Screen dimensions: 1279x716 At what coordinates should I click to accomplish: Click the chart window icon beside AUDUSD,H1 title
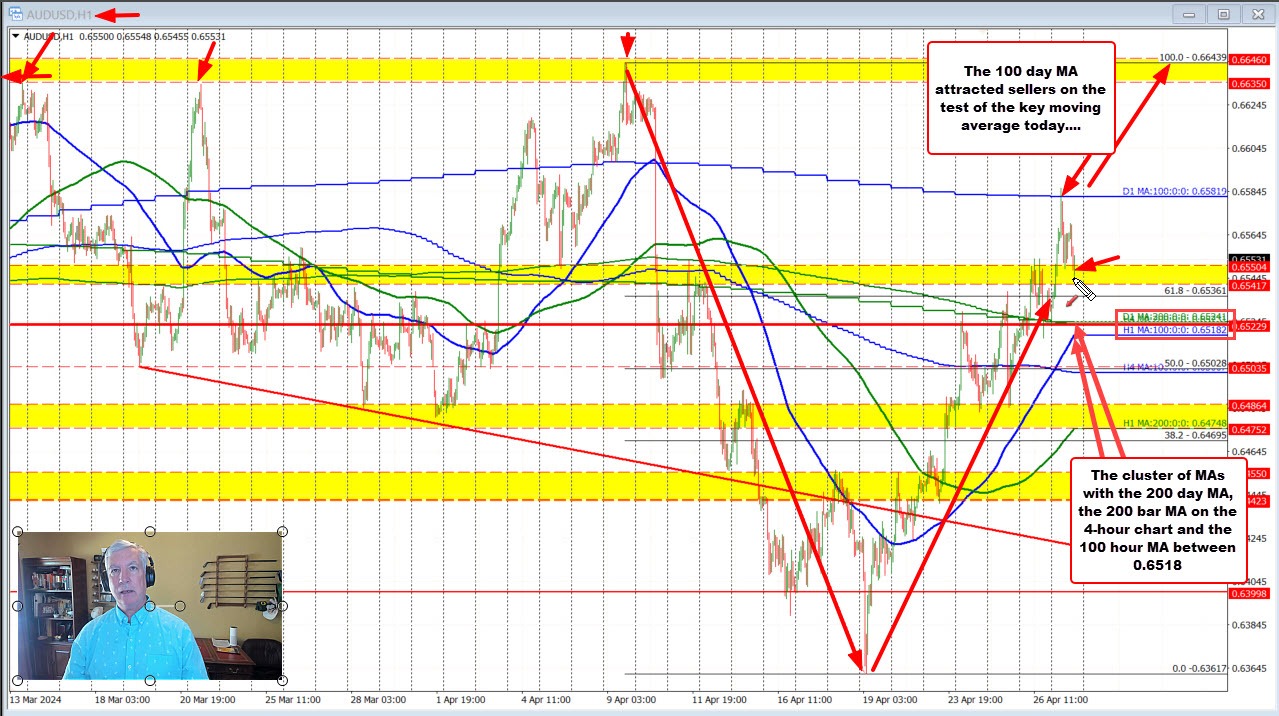point(18,14)
